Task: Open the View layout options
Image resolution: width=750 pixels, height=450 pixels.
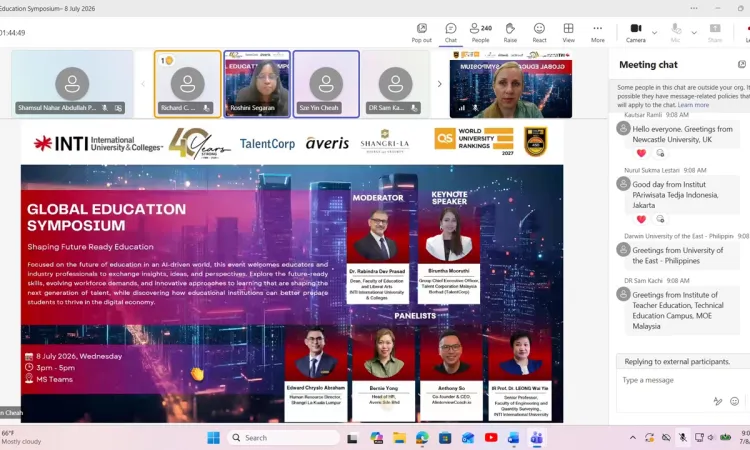Action: 568,33
